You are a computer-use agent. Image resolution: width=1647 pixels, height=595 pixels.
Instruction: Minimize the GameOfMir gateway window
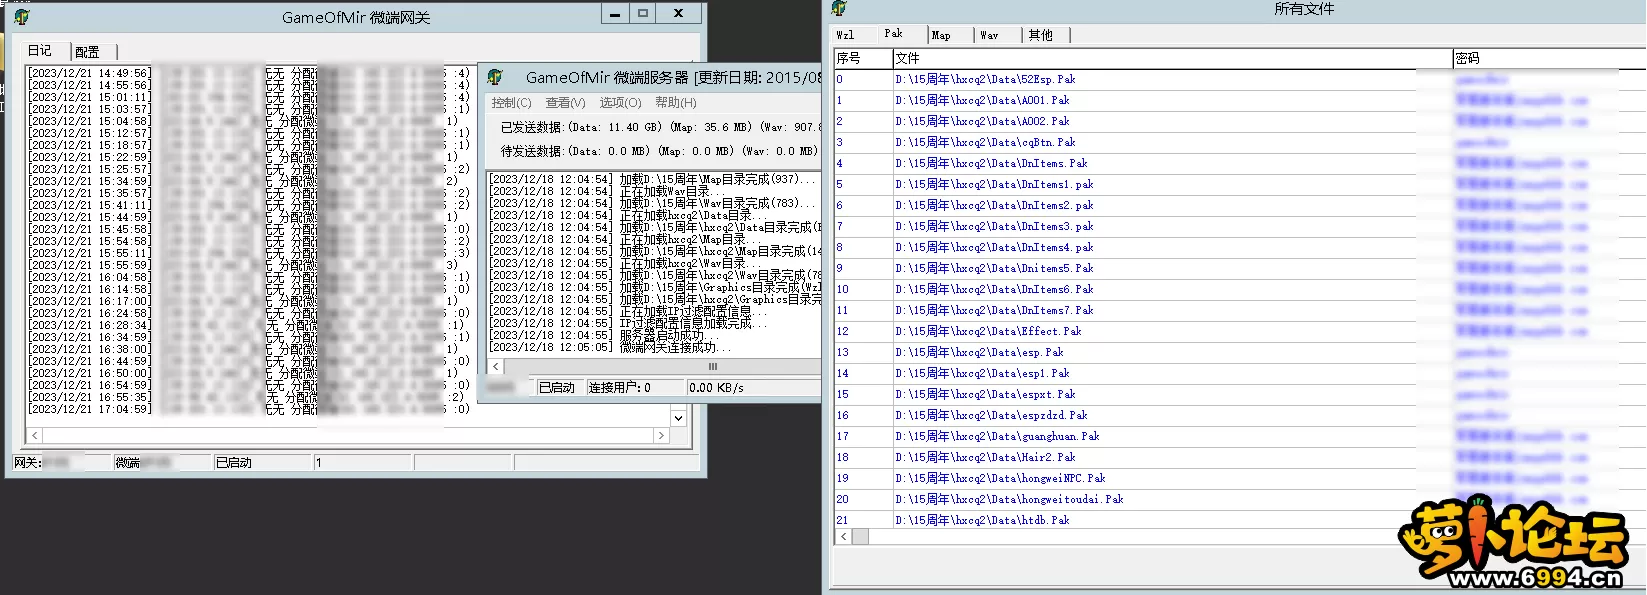click(x=614, y=14)
